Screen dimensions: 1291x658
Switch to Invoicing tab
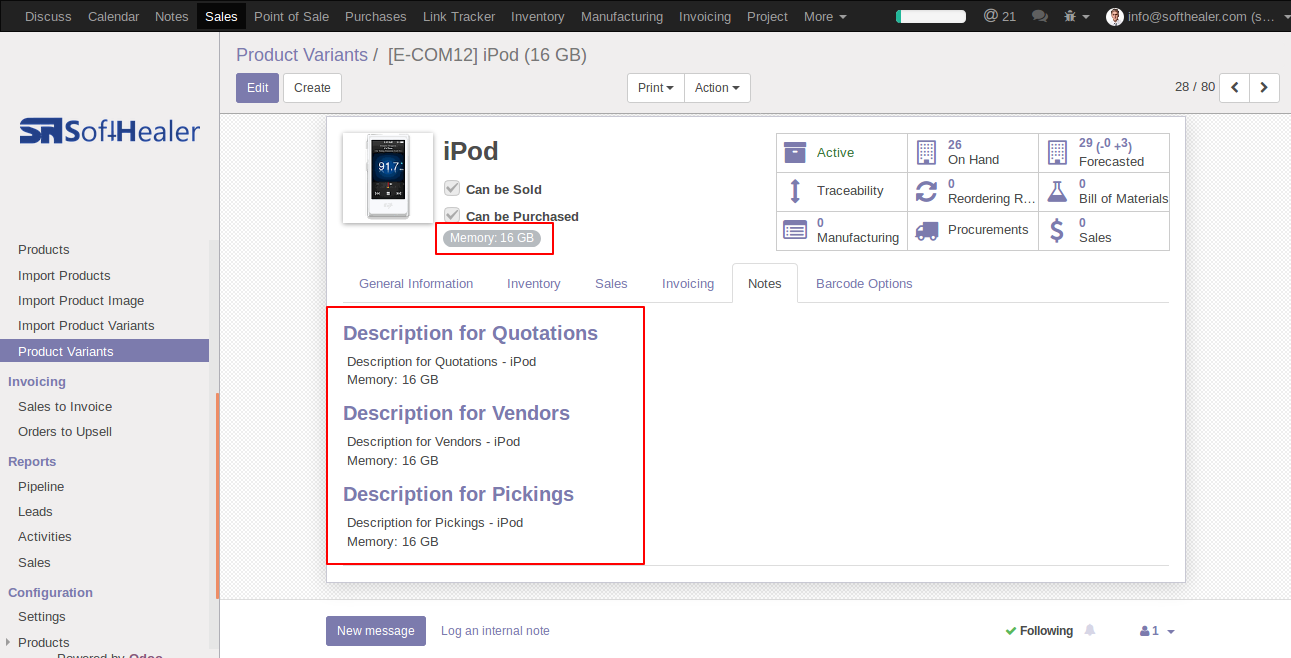click(x=688, y=284)
